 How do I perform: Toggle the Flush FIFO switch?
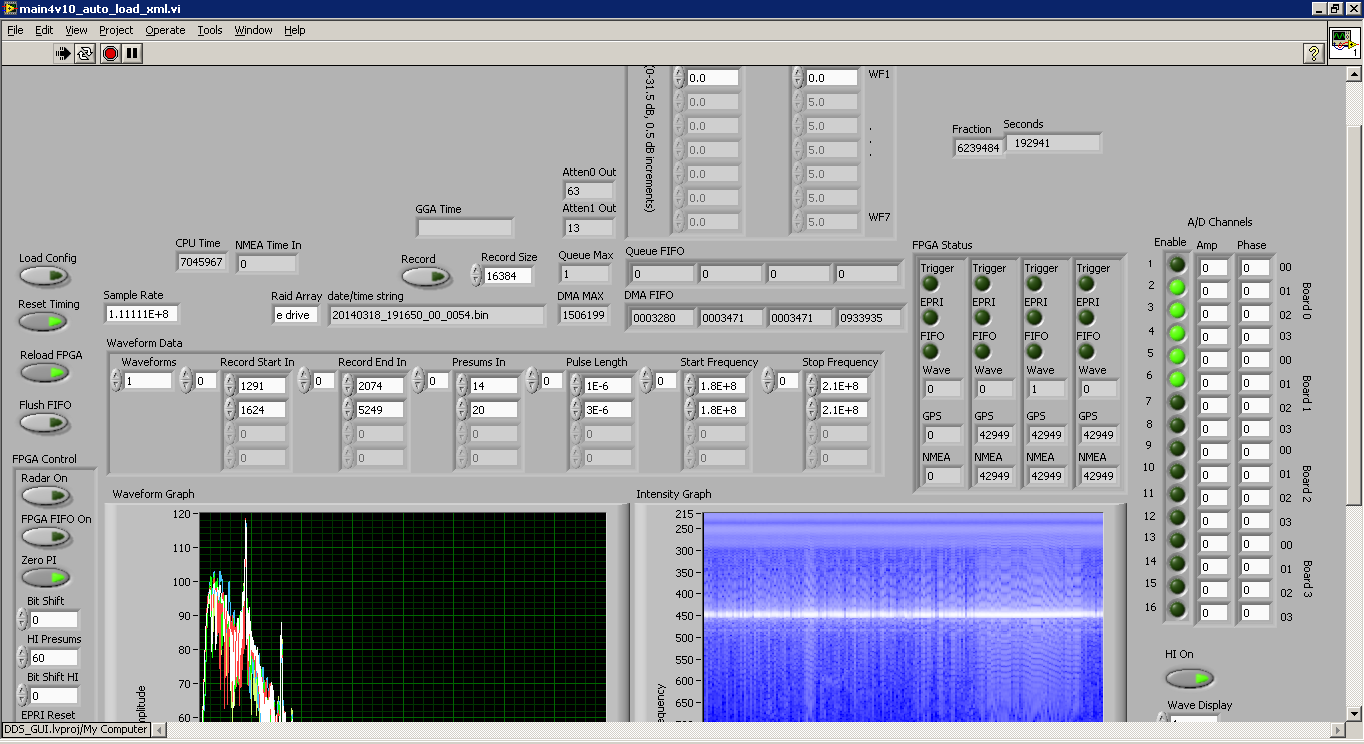pos(45,423)
